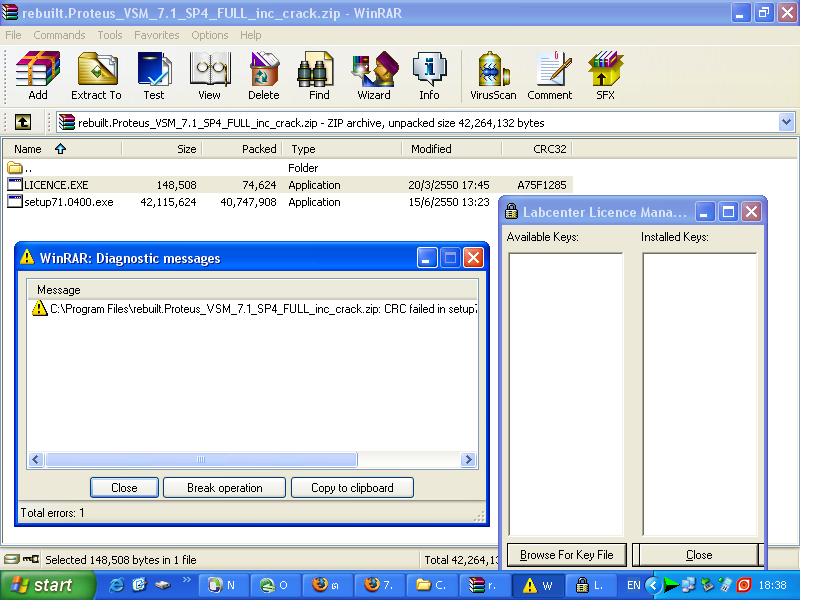Click the SFX toolbar icon
The height and width of the screenshot is (615, 820).
(x=605, y=75)
